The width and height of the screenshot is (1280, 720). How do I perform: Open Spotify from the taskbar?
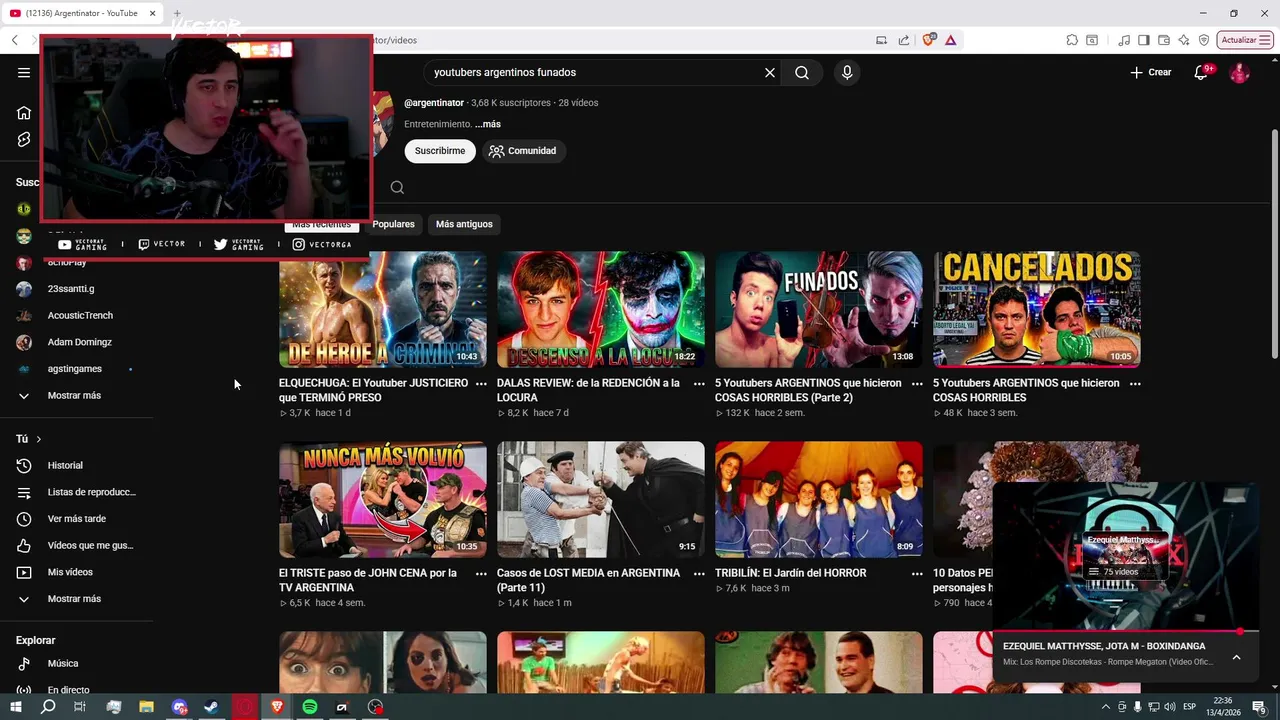click(310, 707)
